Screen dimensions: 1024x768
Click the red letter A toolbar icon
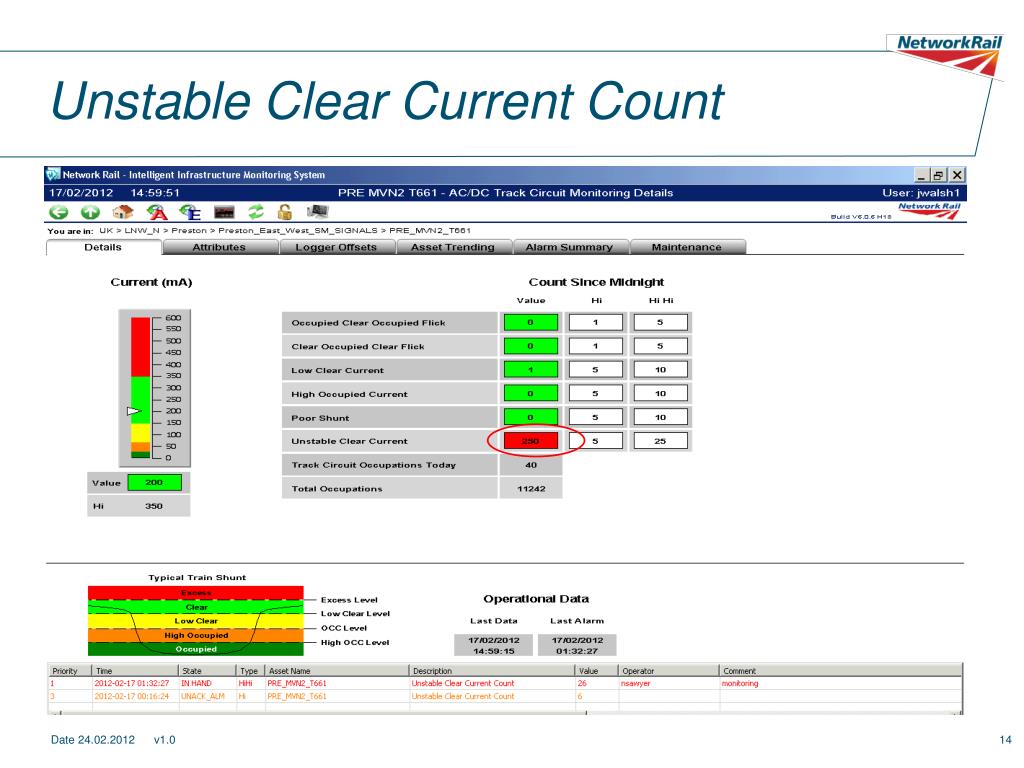tap(157, 212)
